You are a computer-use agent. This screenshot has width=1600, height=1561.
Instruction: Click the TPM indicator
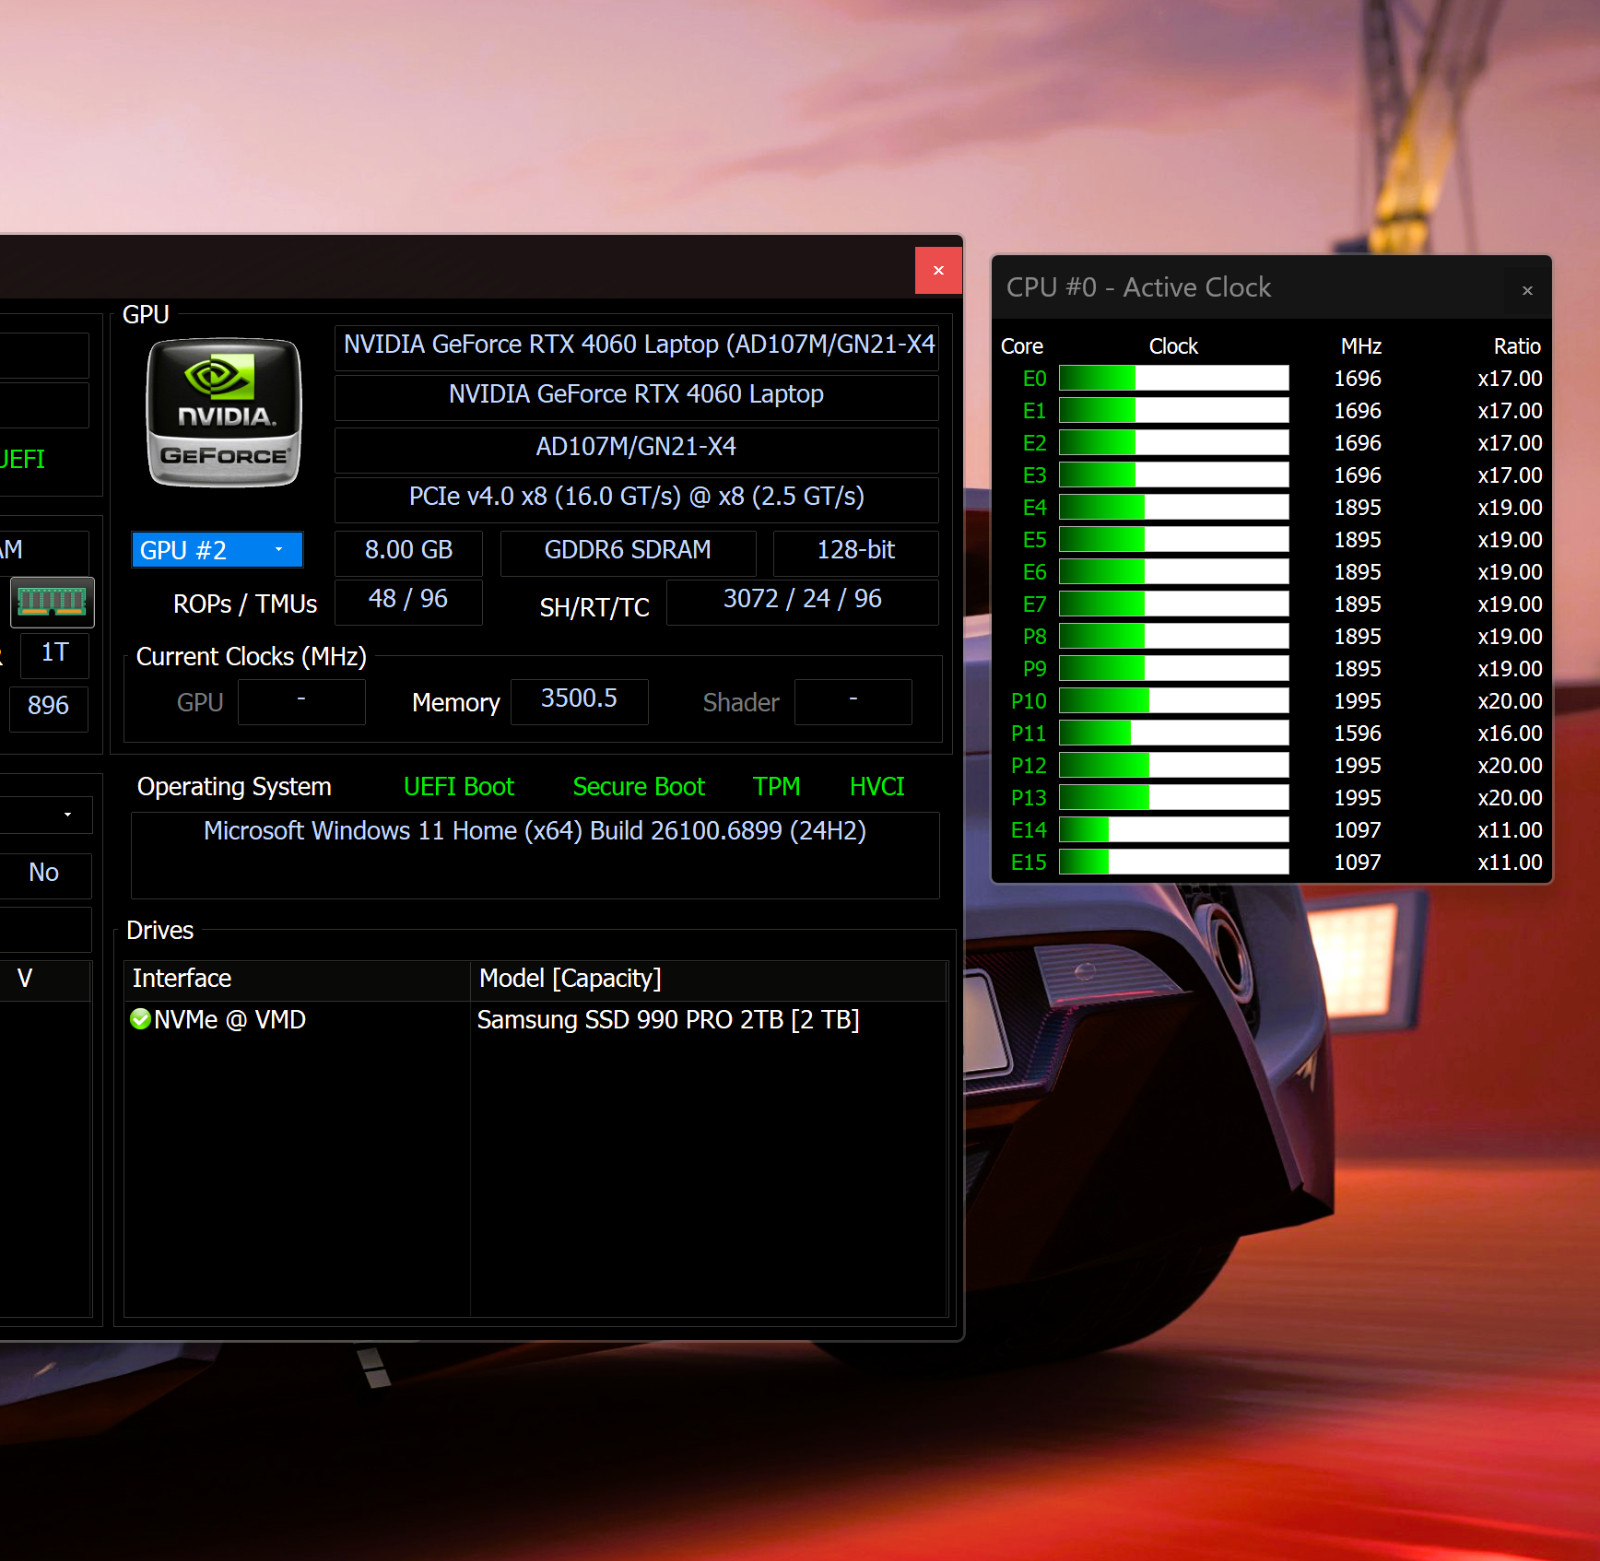pyautogui.click(x=776, y=787)
